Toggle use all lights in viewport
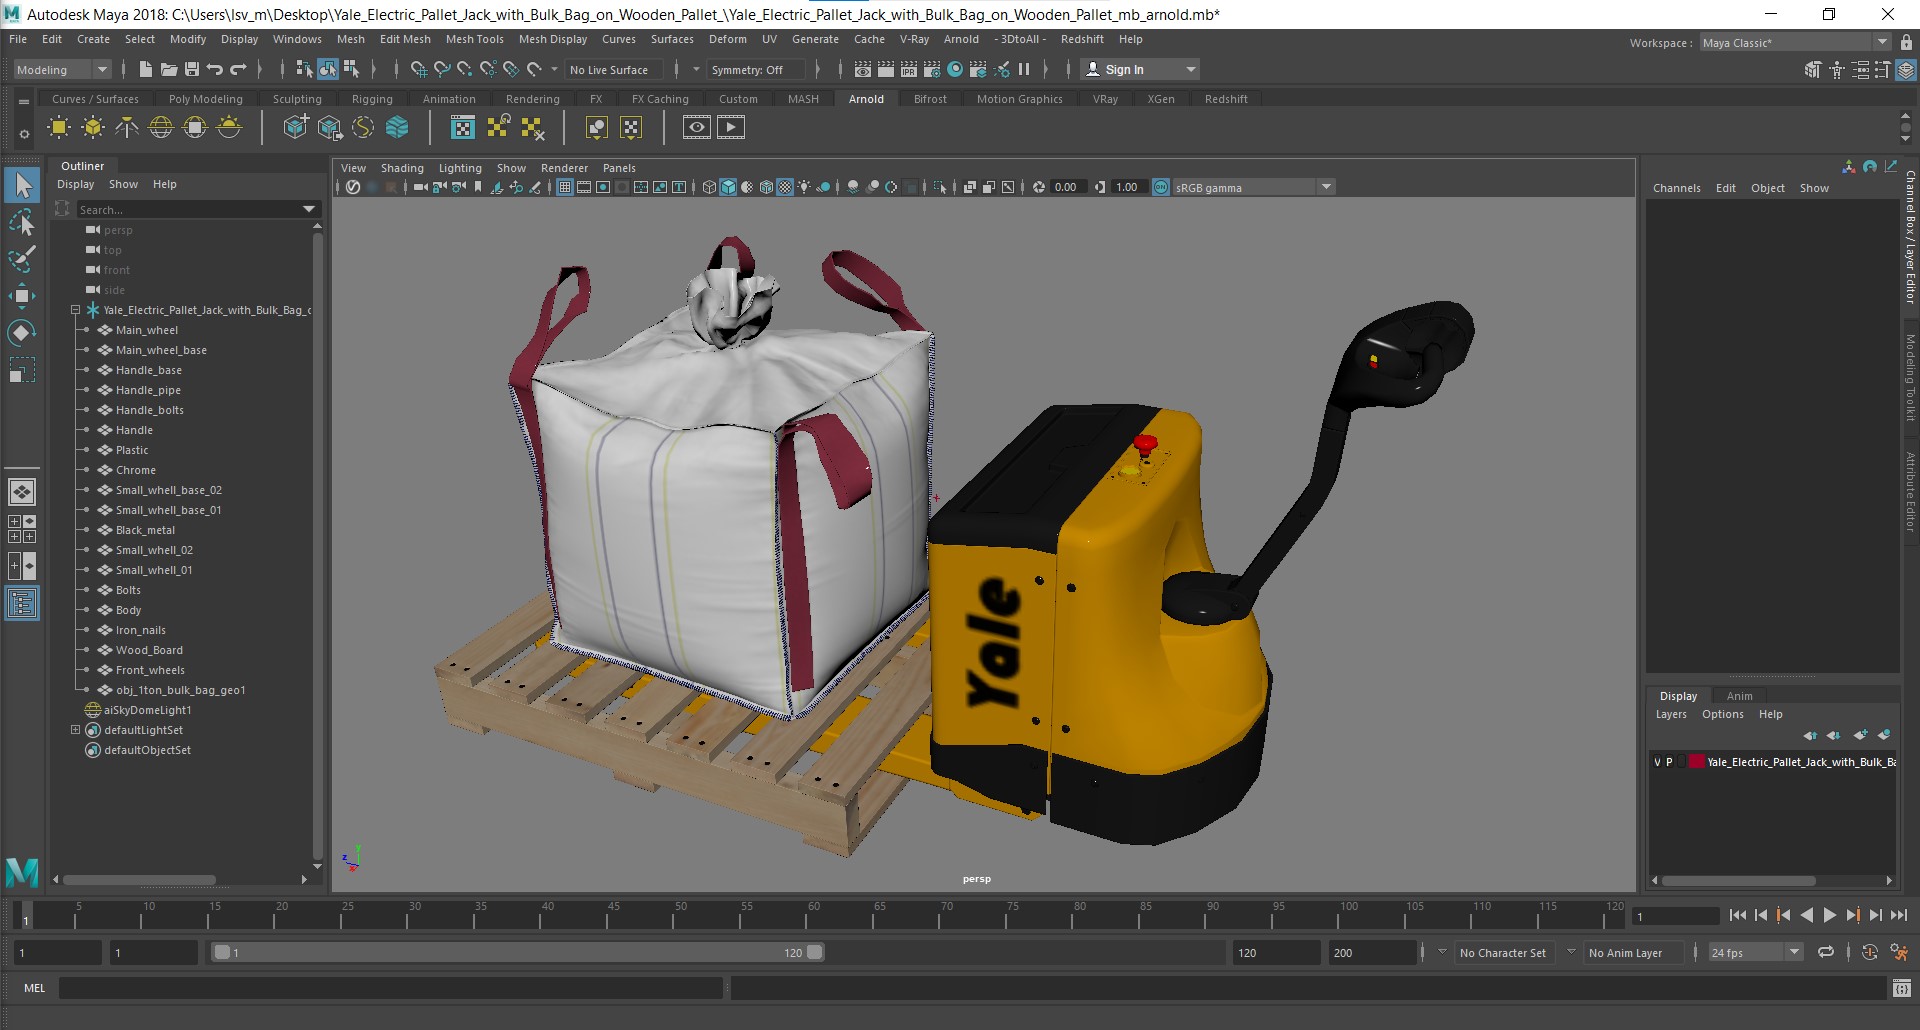The width and height of the screenshot is (1920, 1030). point(804,187)
